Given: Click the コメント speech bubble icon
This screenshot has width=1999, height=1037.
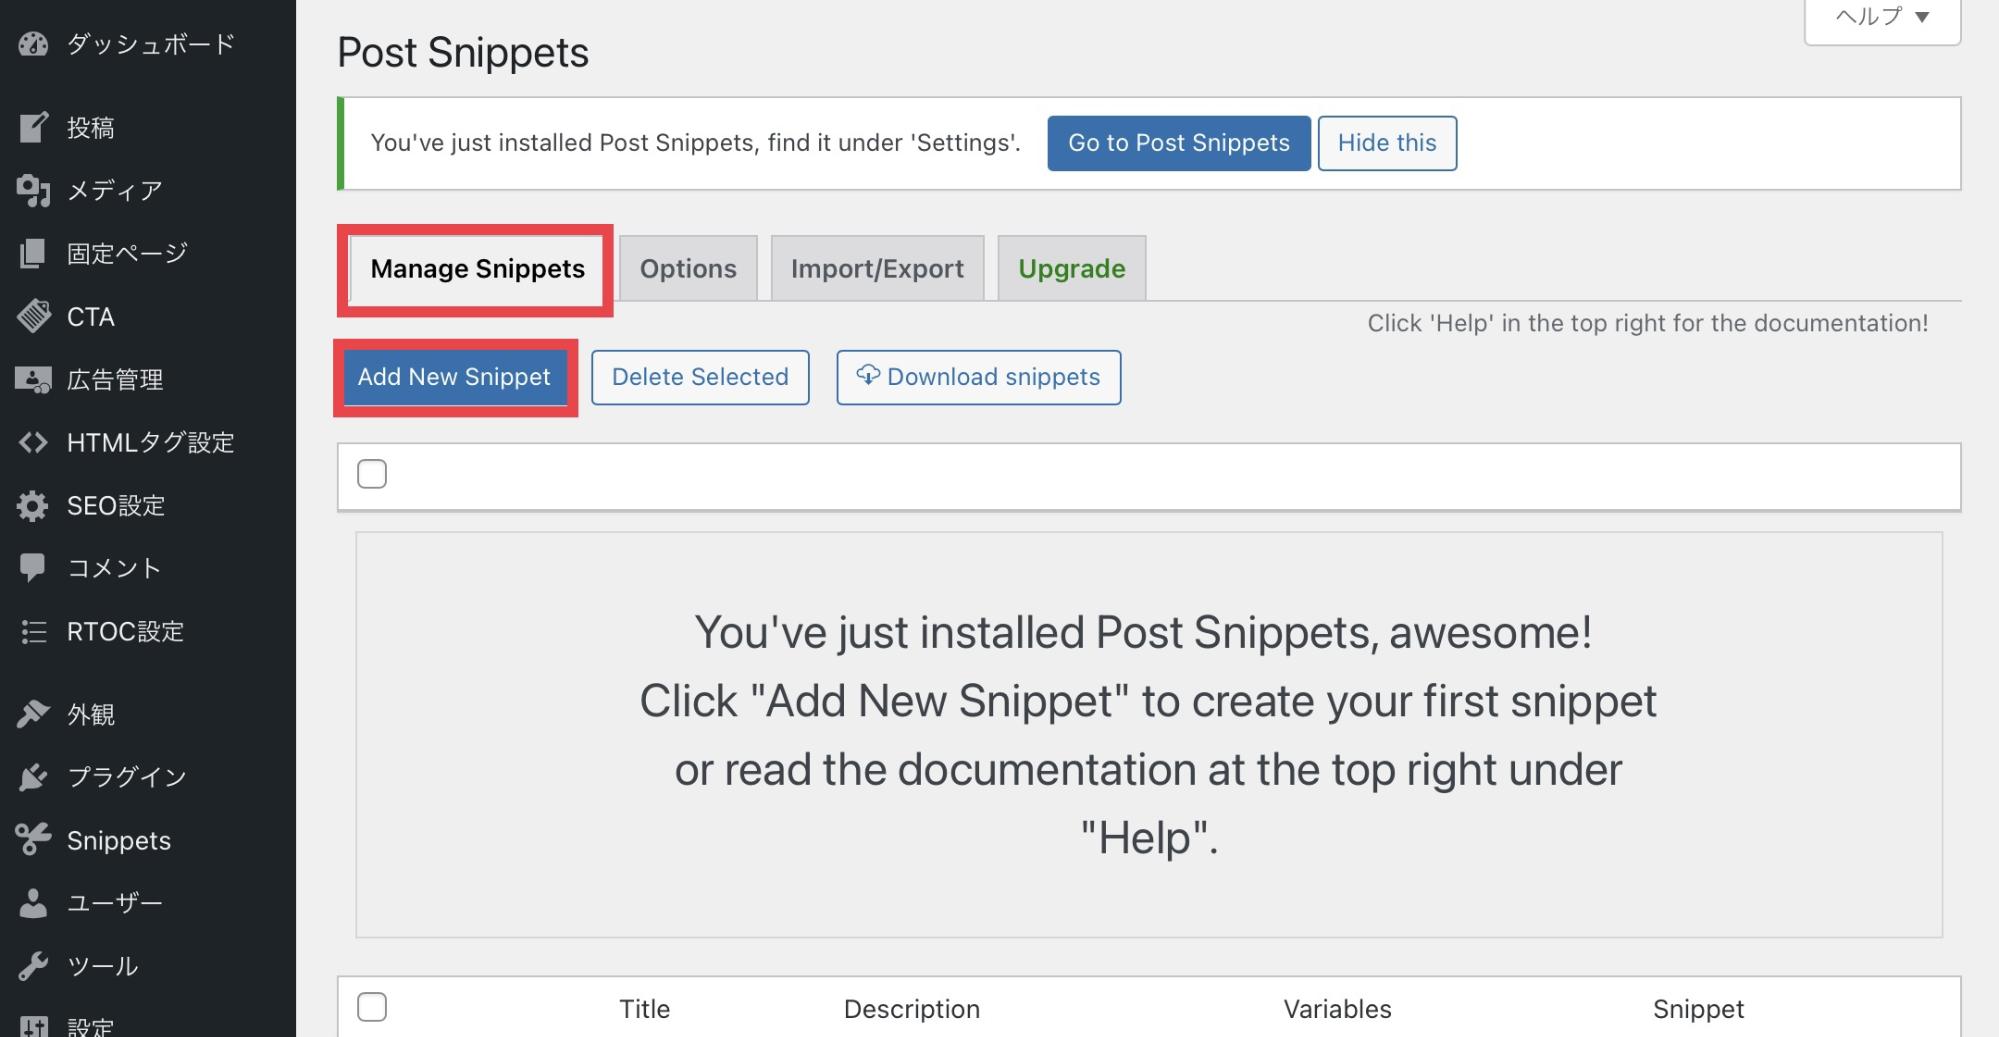Looking at the screenshot, I should [33, 568].
